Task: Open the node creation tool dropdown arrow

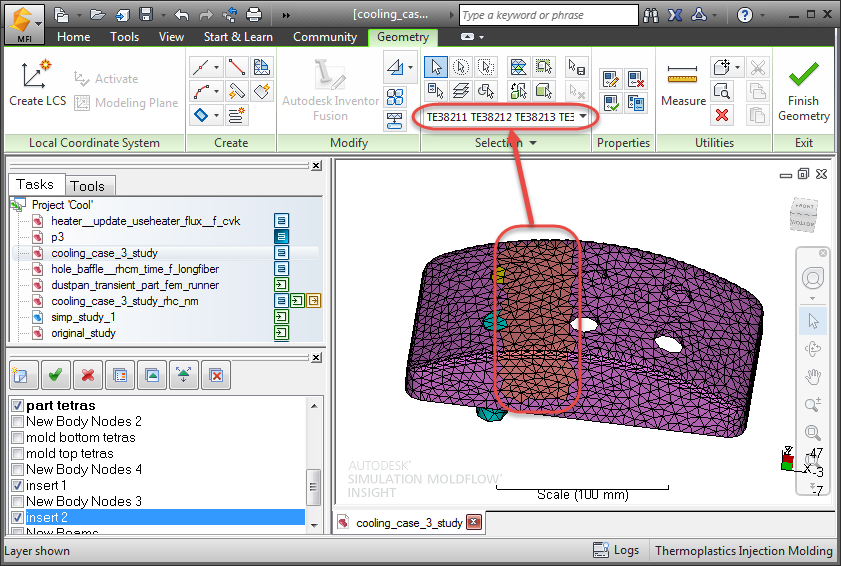Action: pos(216,68)
